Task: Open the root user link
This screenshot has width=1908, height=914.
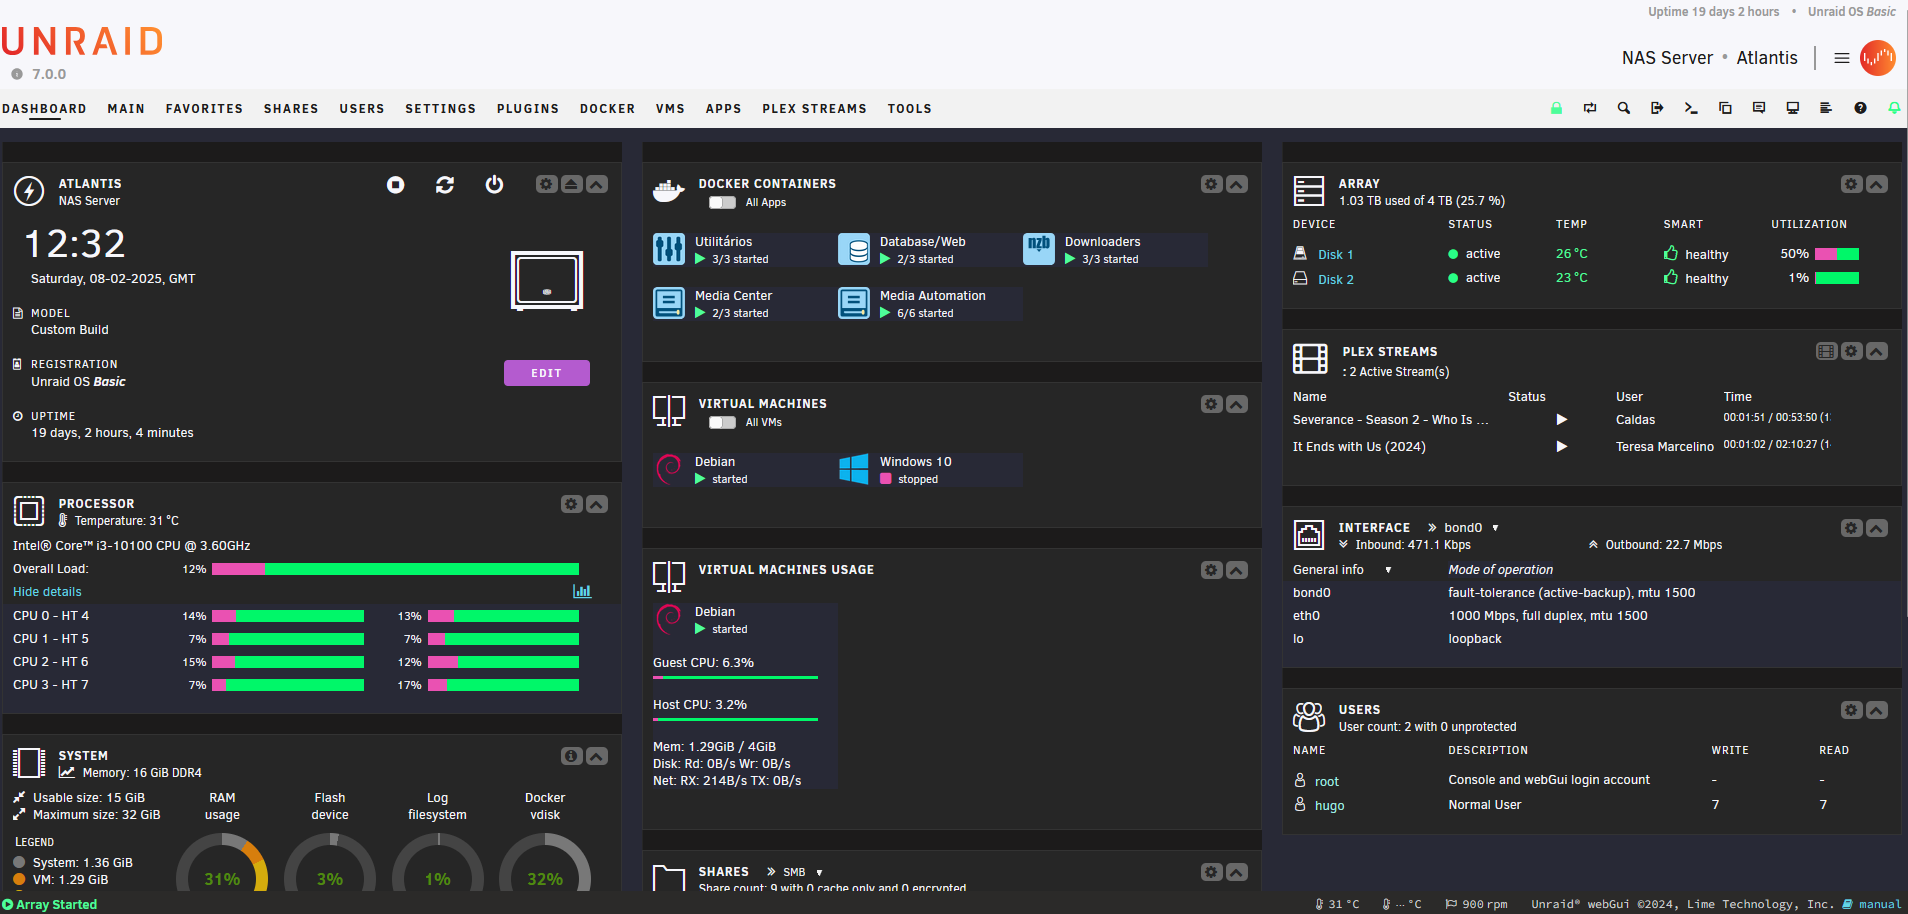Action: point(1326,782)
